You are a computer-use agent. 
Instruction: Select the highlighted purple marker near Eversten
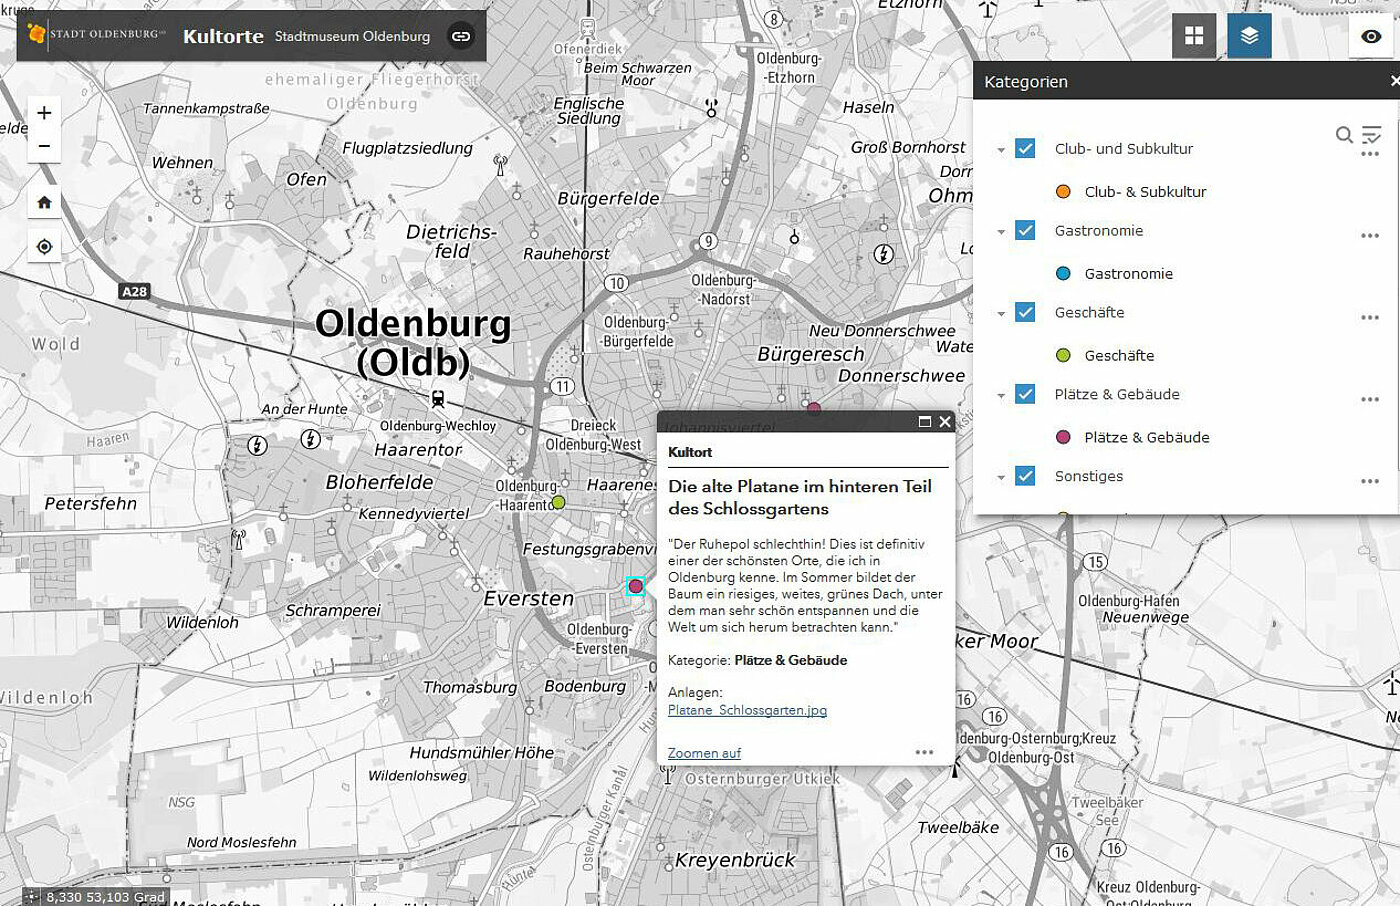(635, 586)
